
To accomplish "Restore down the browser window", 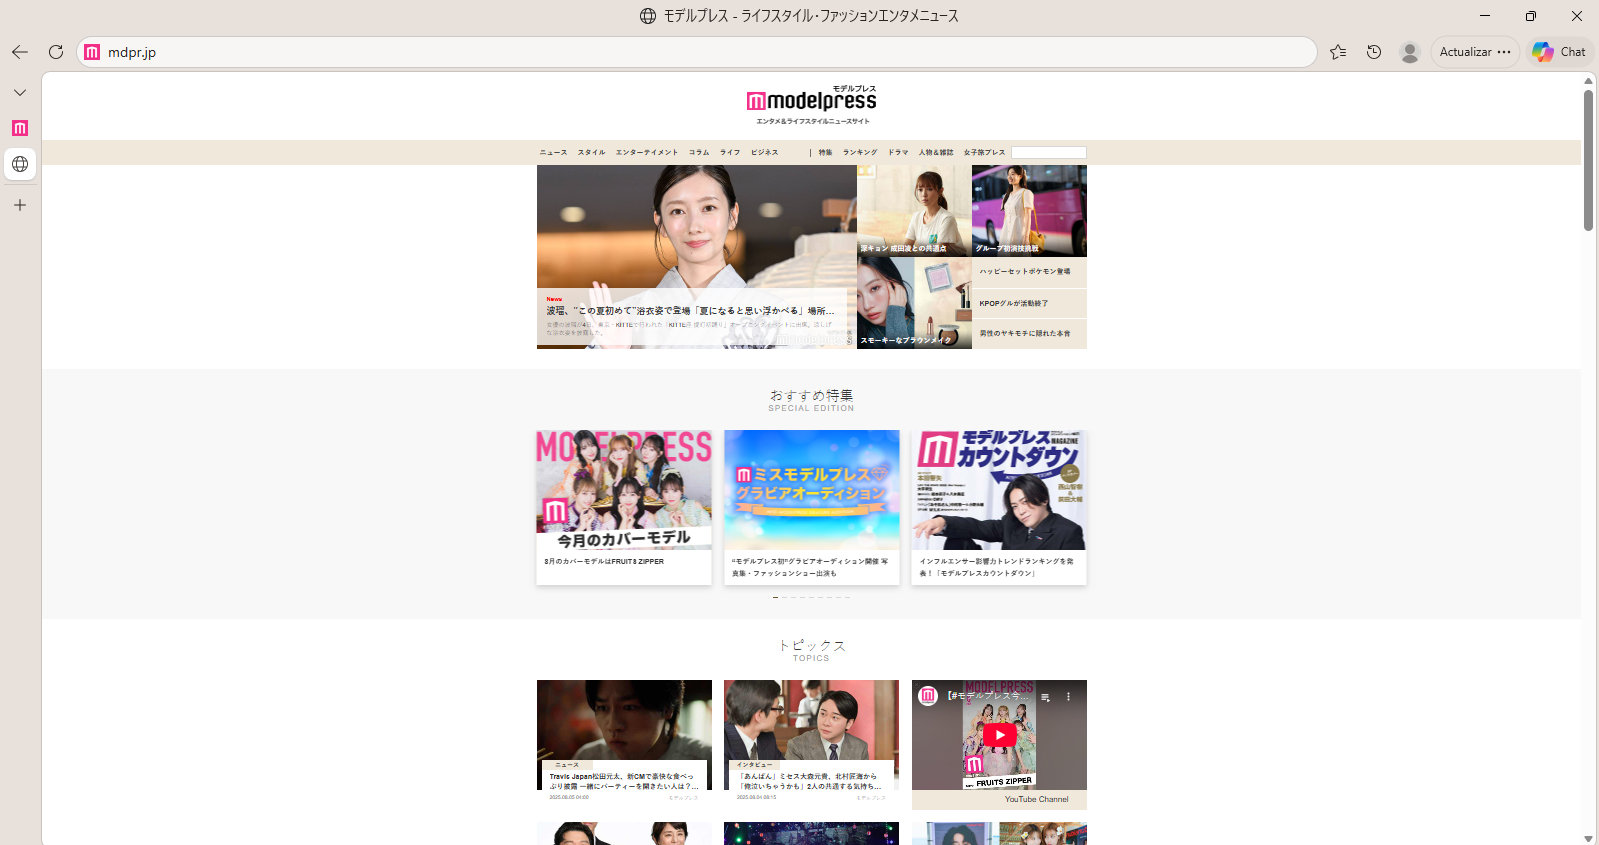I will tap(1531, 16).
